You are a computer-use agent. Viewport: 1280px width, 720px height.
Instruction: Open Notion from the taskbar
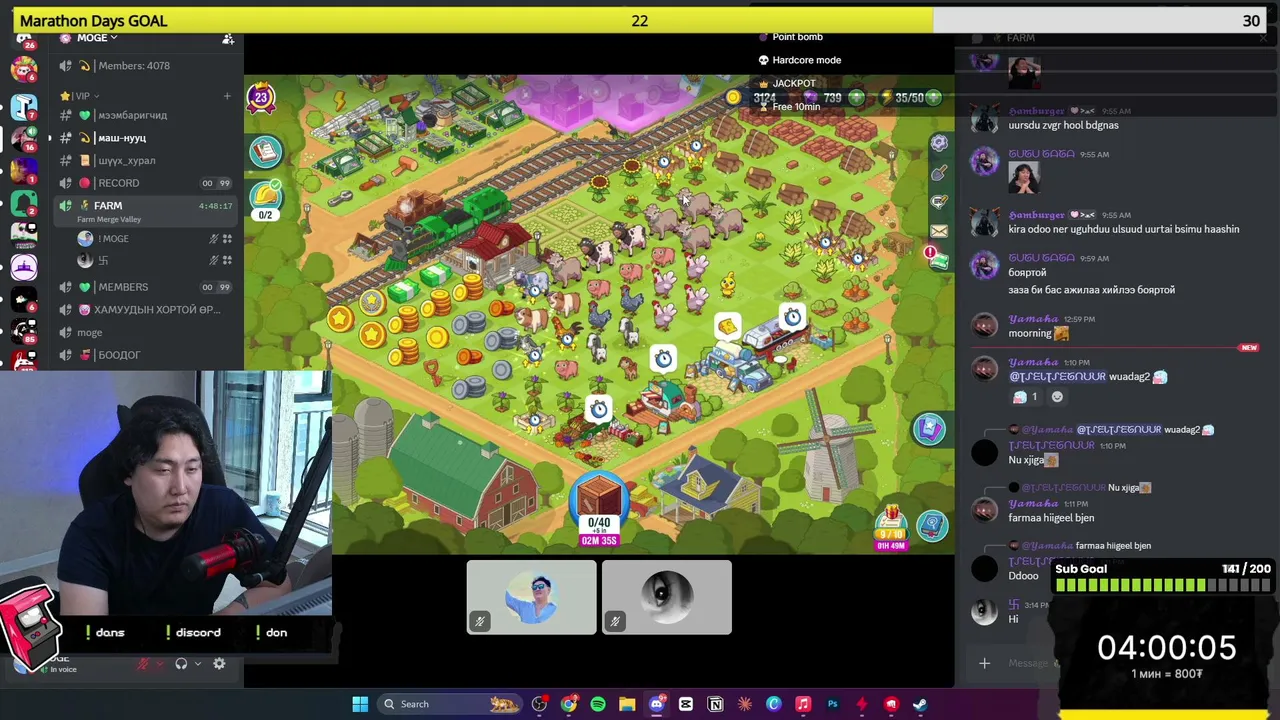(x=715, y=704)
